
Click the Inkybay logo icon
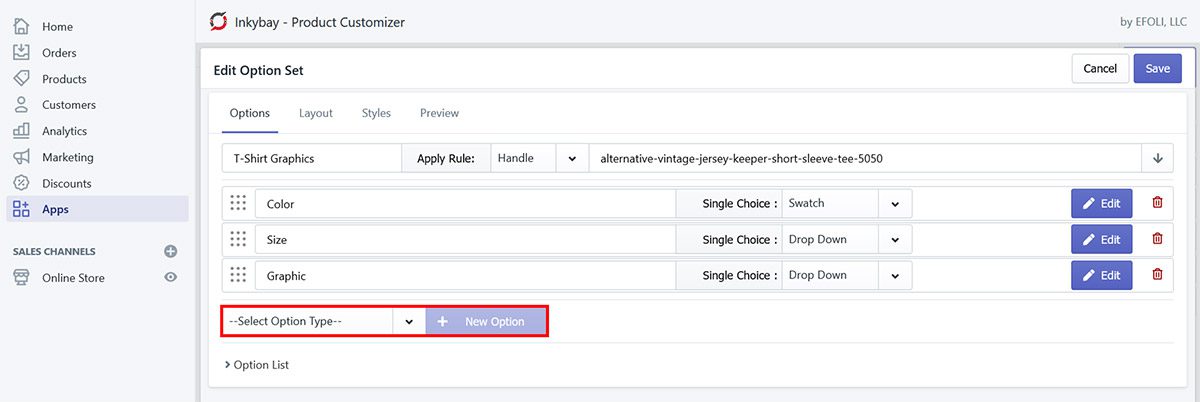(218, 21)
